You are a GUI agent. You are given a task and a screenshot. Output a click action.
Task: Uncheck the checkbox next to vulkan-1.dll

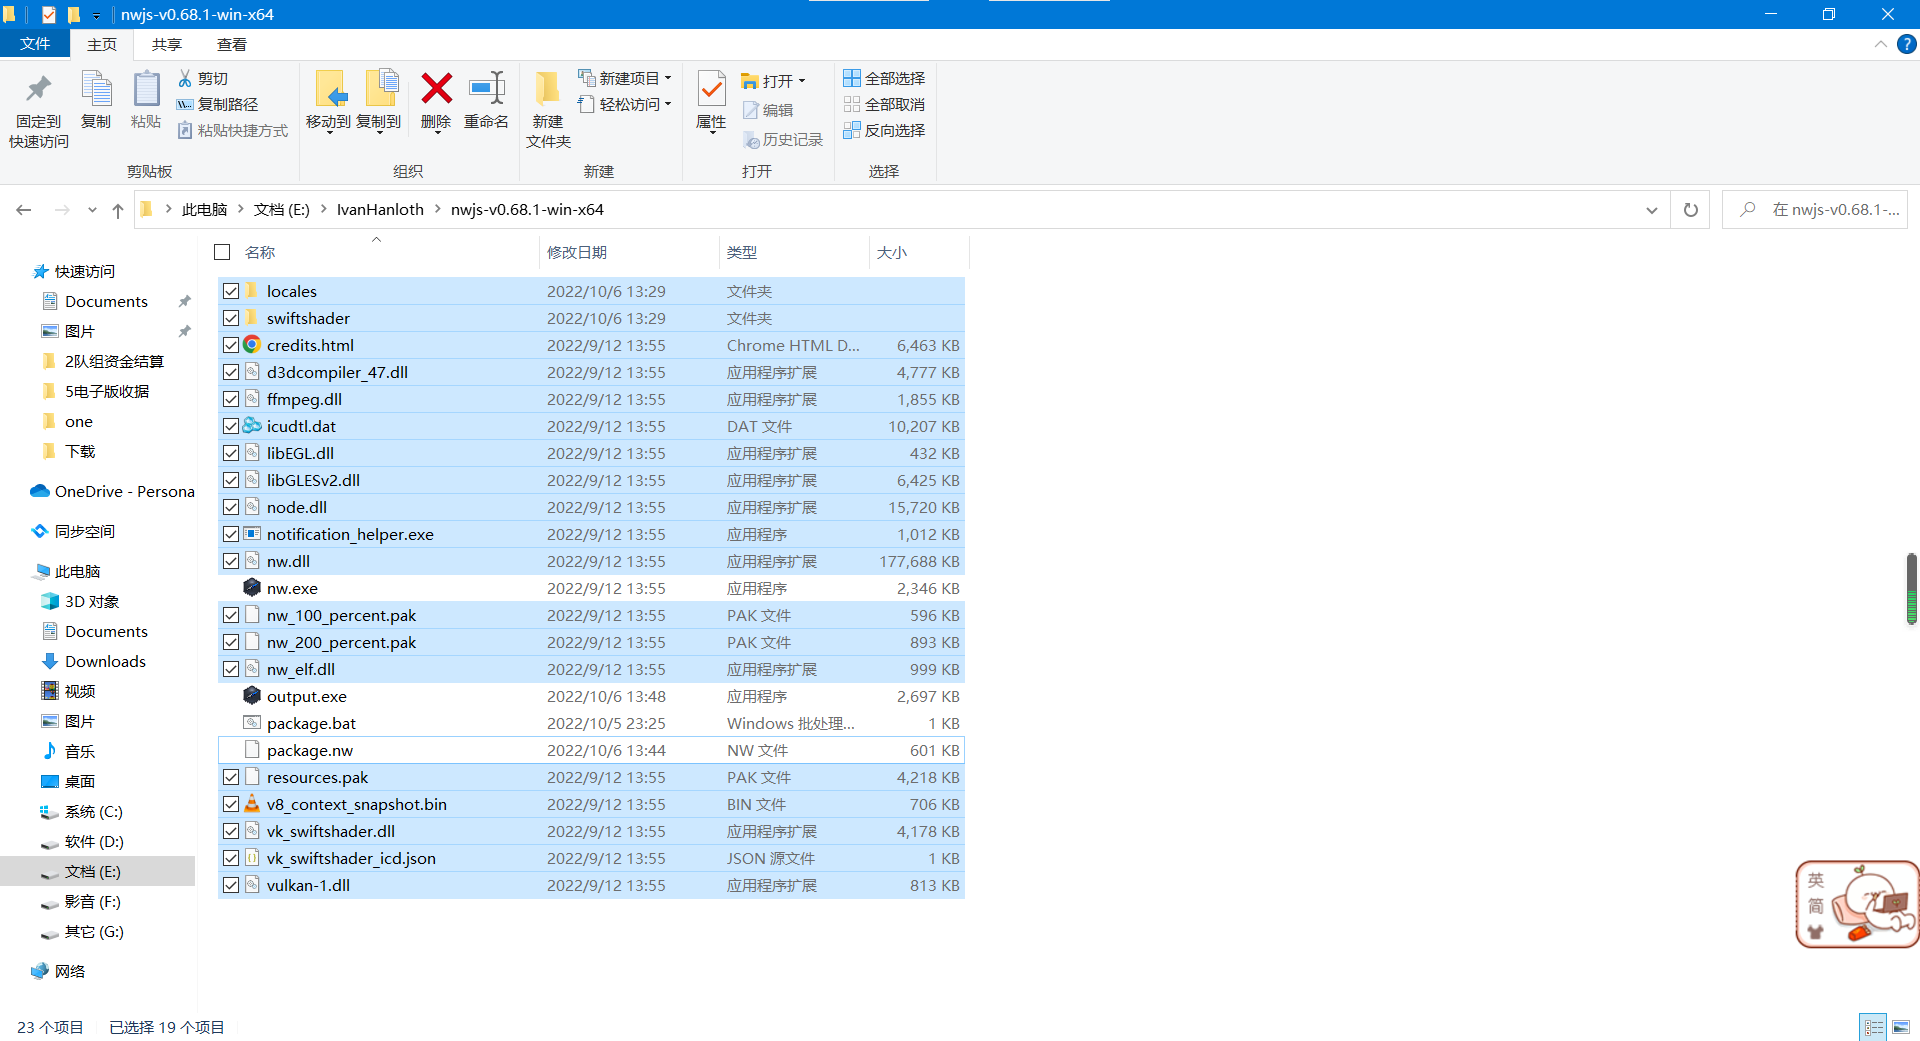[231, 885]
